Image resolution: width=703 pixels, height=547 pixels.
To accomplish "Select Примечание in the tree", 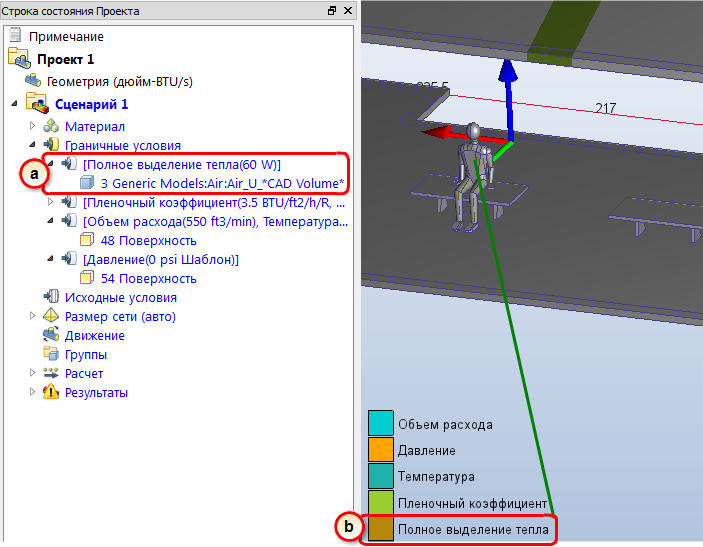I will pos(66,36).
